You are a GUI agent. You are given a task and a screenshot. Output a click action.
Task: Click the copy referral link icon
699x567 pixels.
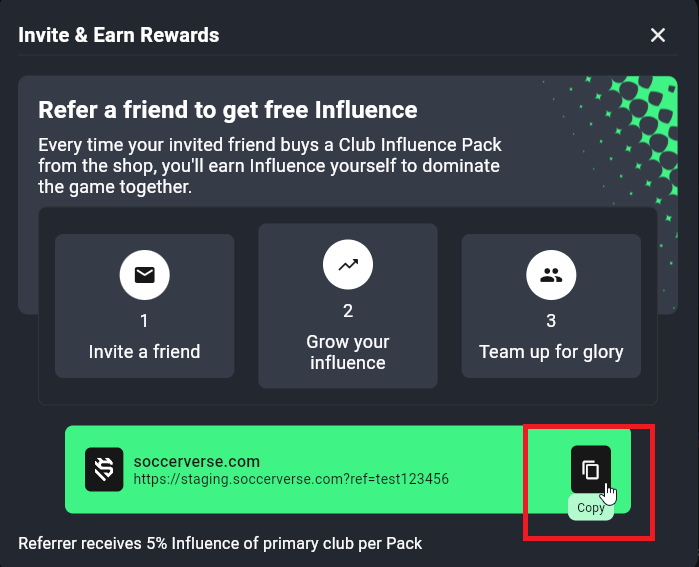click(591, 469)
